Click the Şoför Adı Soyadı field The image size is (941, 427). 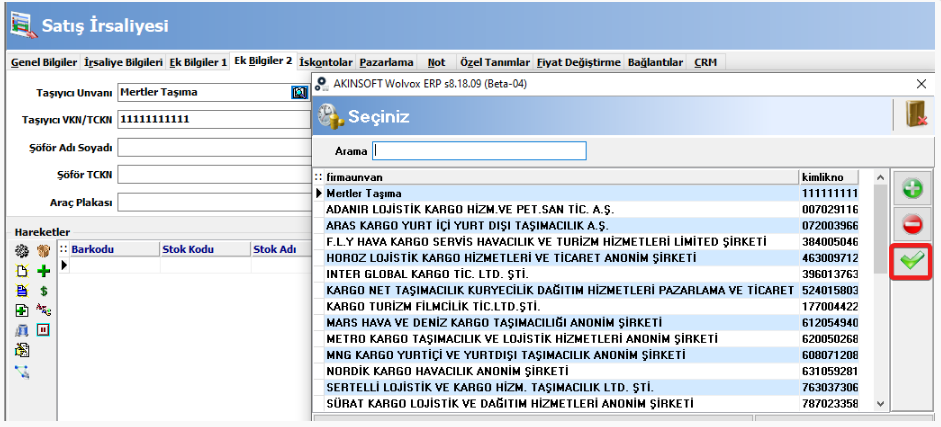point(214,147)
